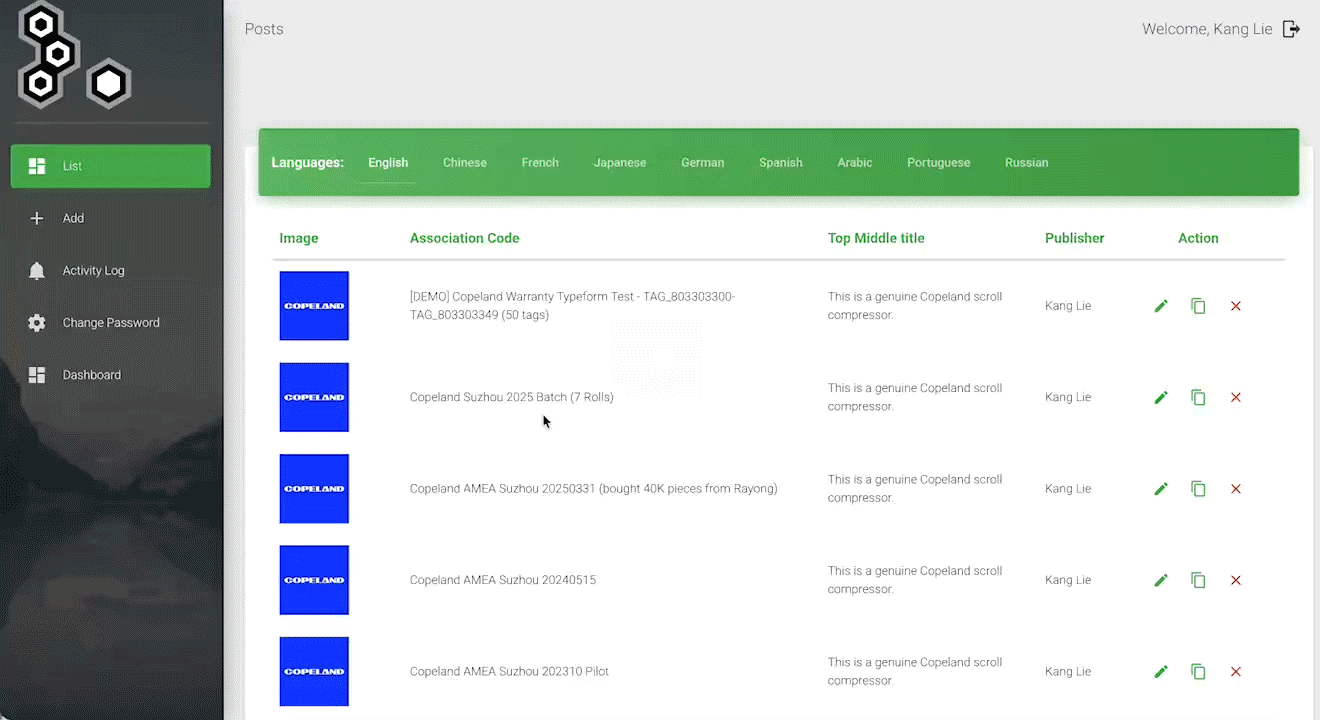Click the plus icon beside Add
1320x720 pixels.
pyautogui.click(x=37, y=218)
